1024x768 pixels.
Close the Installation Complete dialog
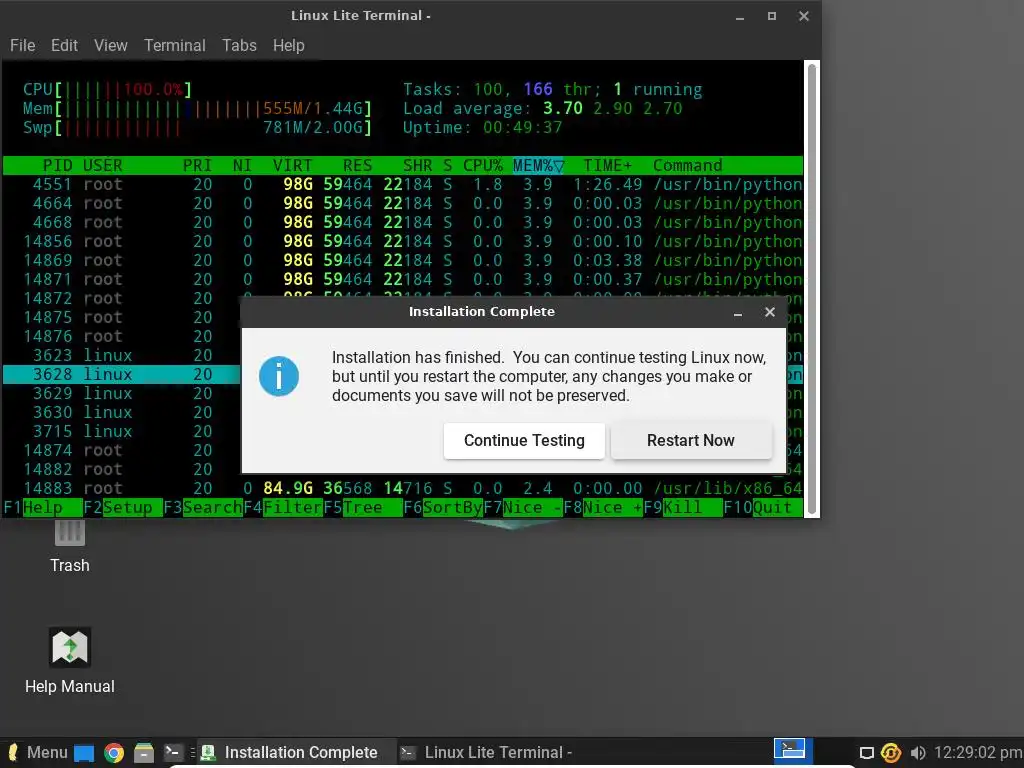click(x=770, y=312)
